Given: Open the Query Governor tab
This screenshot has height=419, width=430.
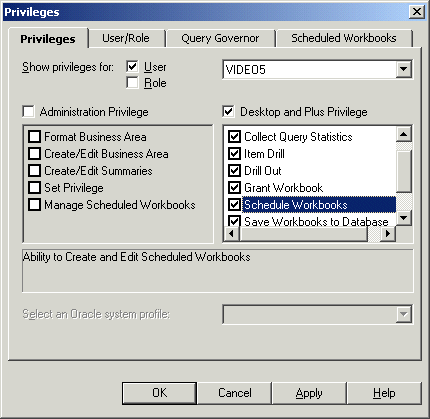Looking at the screenshot, I should coord(220,38).
